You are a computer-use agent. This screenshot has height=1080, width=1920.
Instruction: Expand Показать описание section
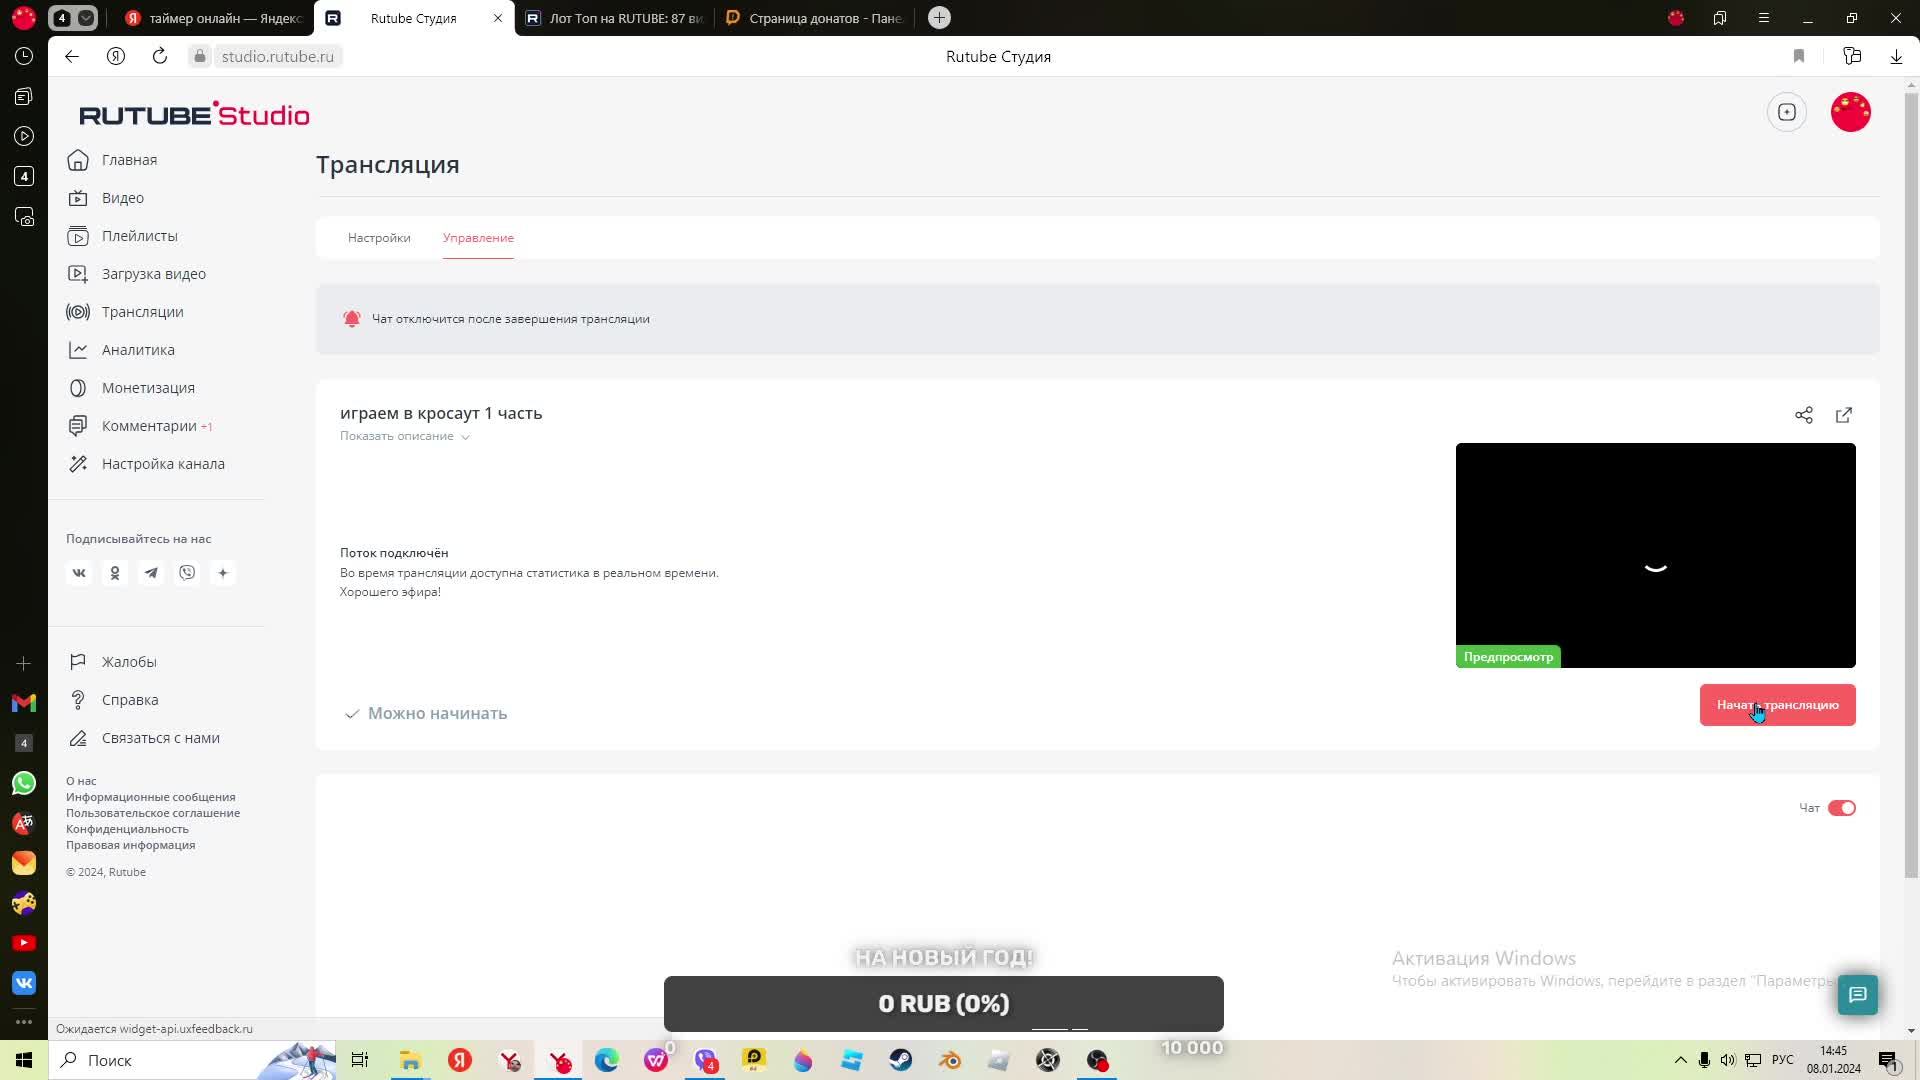click(404, 436)
